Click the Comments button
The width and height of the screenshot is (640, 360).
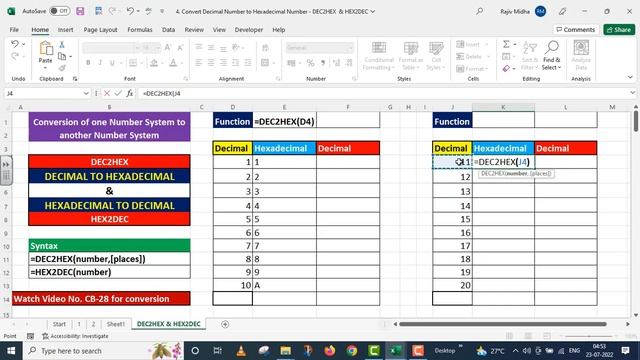576,30
